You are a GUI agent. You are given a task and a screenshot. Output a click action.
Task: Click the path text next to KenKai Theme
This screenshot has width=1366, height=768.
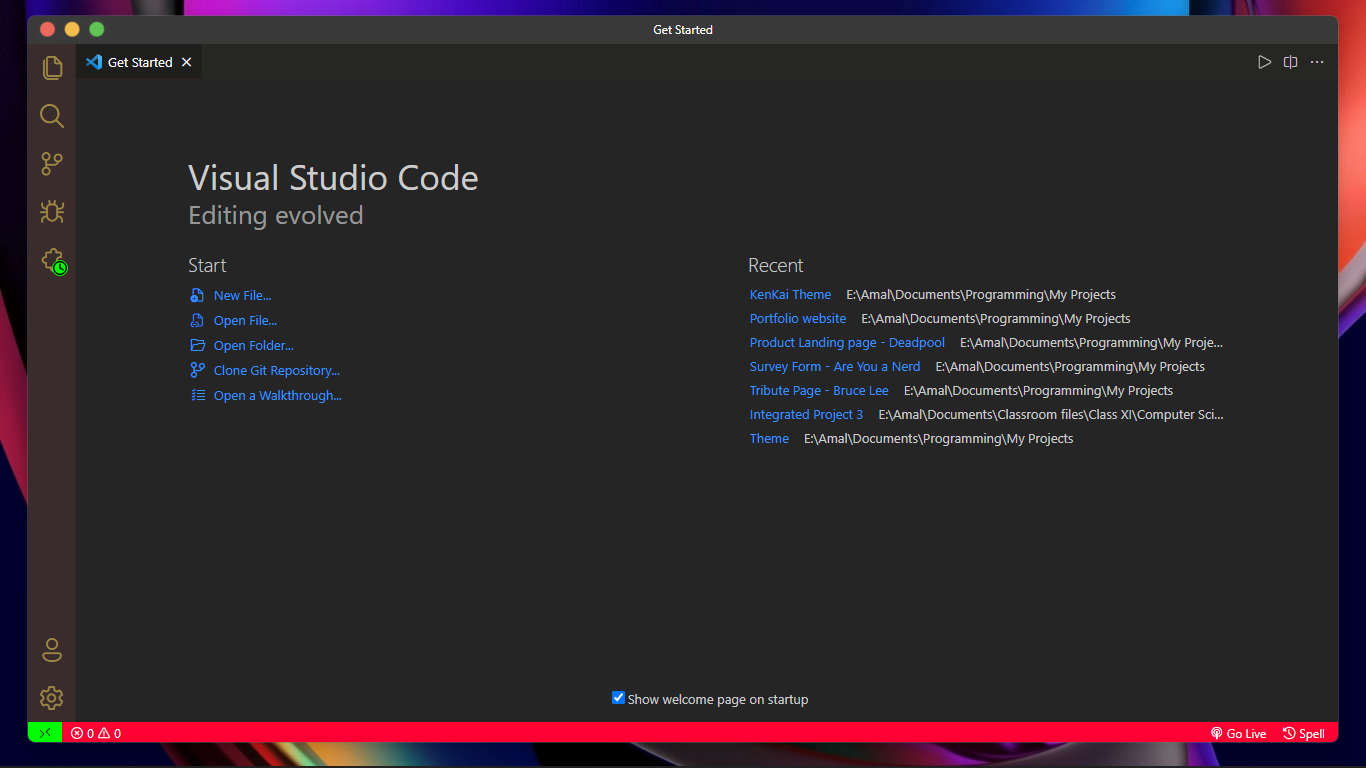click(x=981, y=294)
